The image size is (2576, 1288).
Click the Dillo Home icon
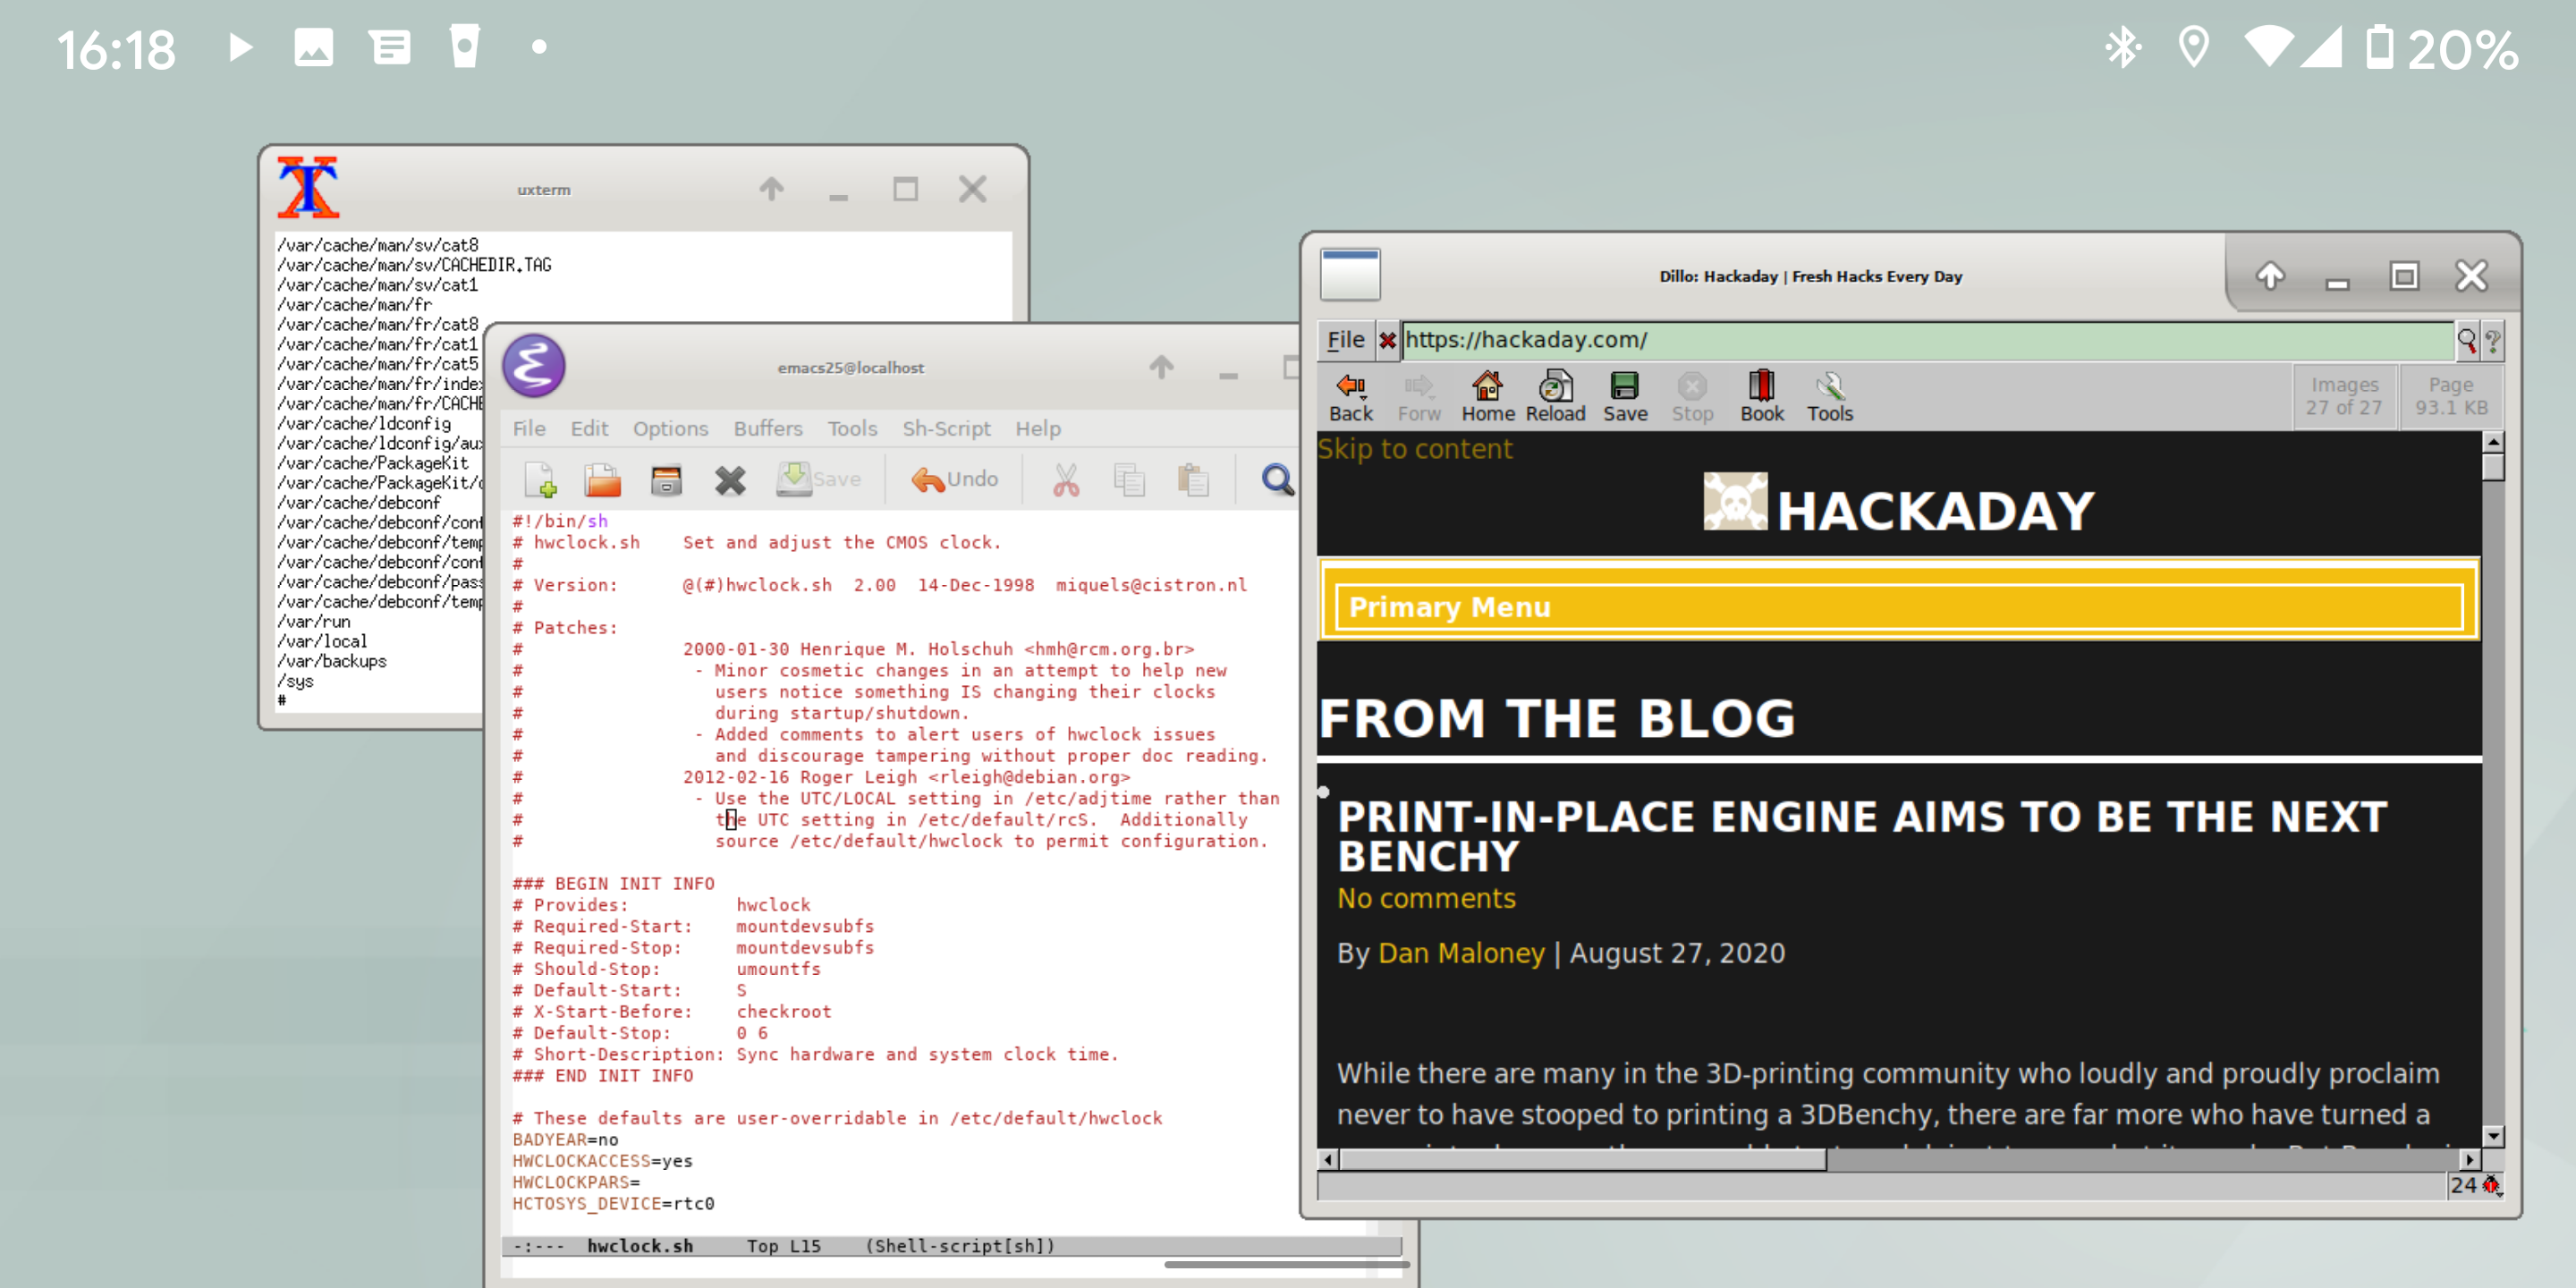point(1490,394)
